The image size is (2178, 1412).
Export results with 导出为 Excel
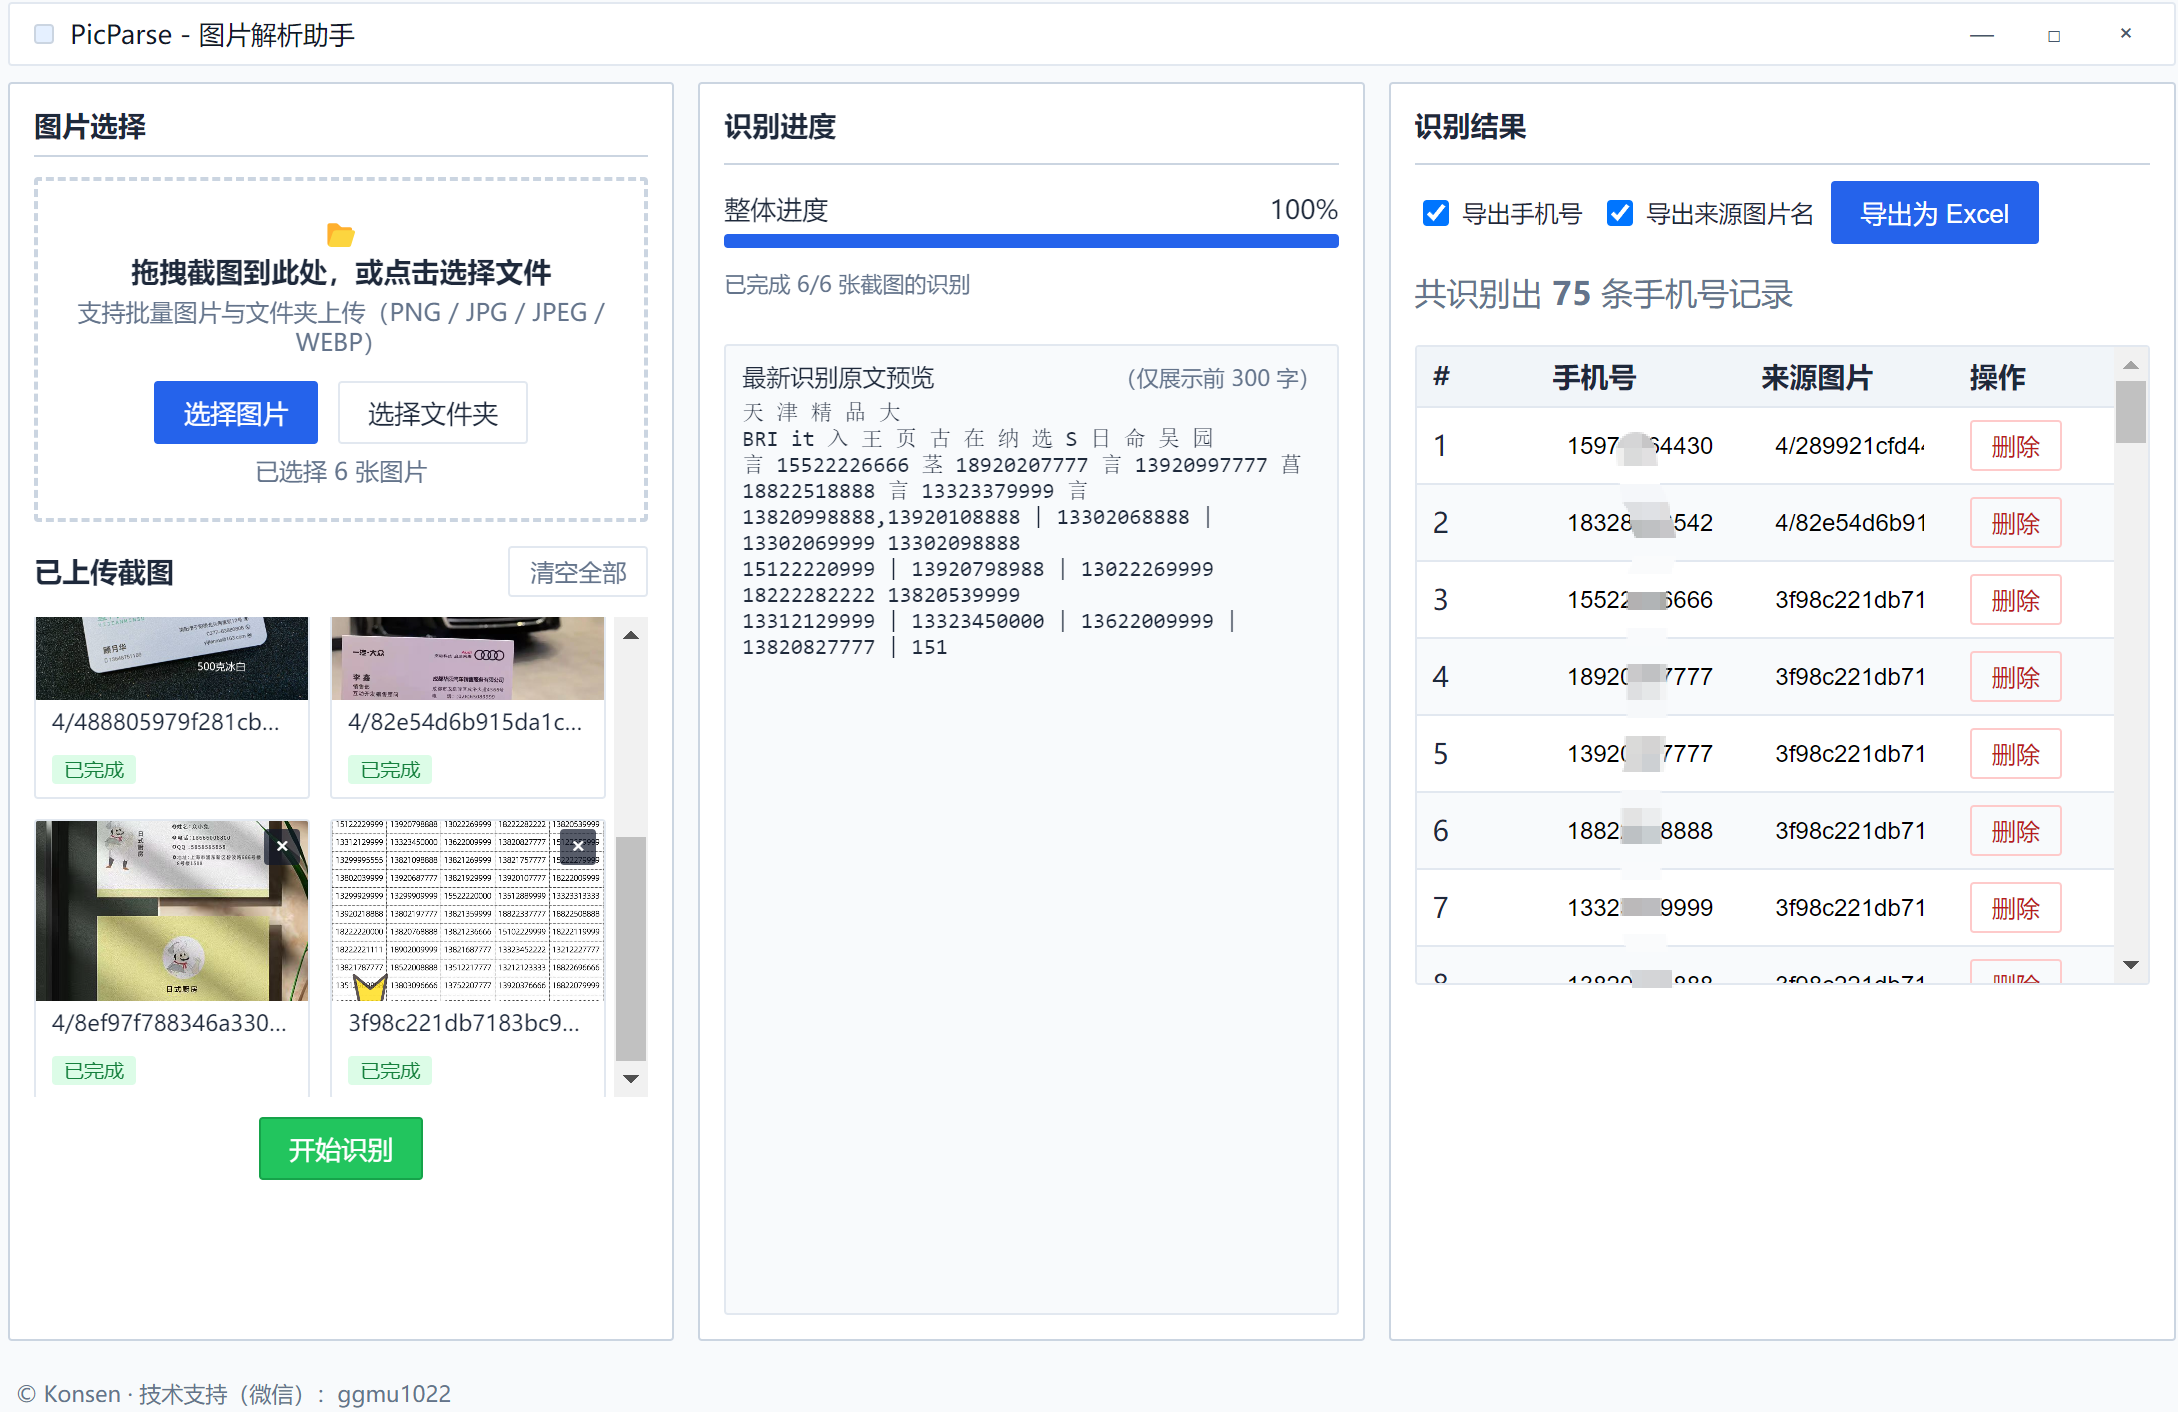[1934, 212]
